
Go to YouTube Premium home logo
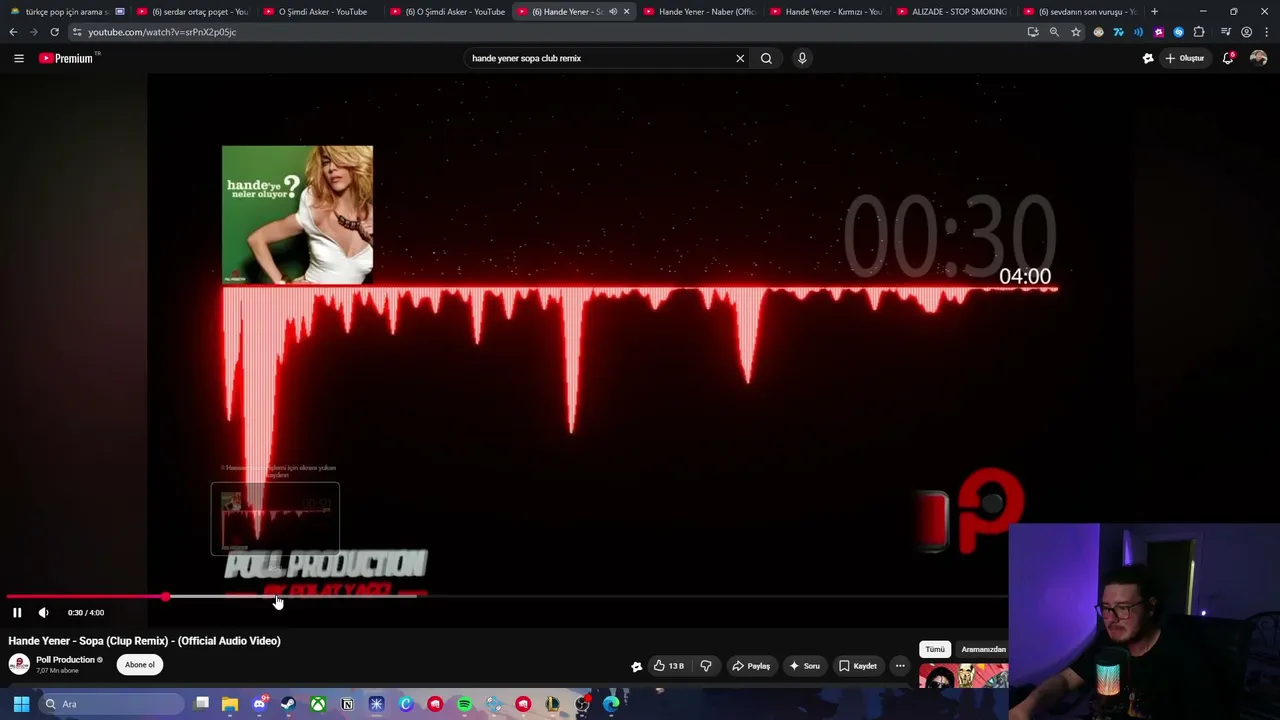point(66,58)
